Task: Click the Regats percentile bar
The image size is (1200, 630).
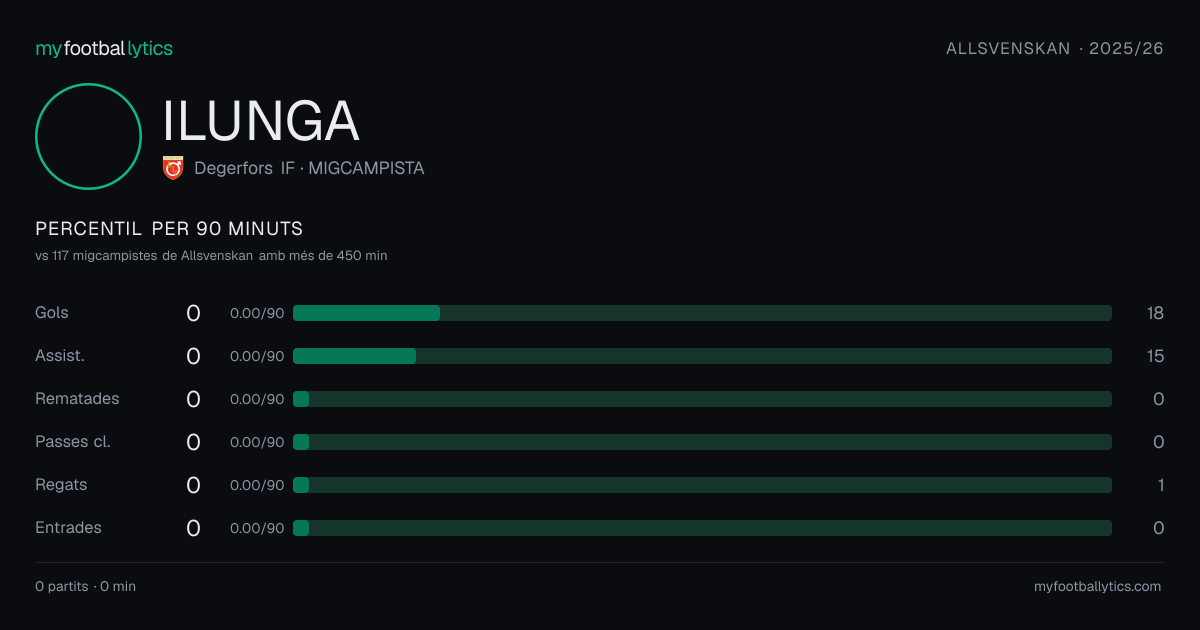Action: 702,485
